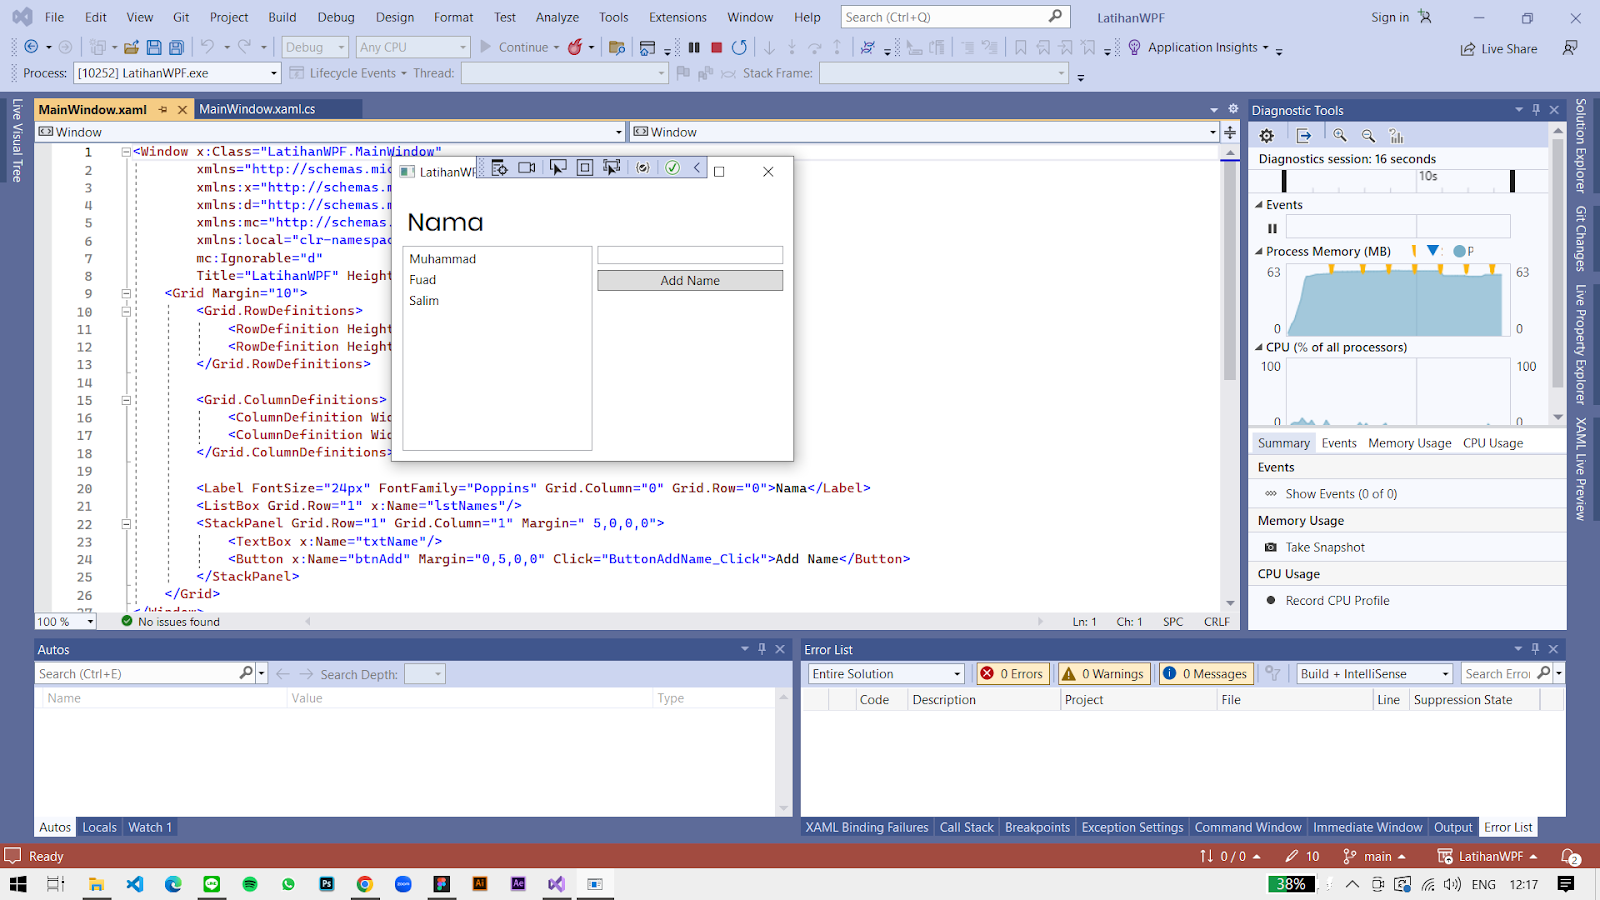Open the Locals debug tab
This screenshot has height=900, width=1600.
click(x=99, y=827)
